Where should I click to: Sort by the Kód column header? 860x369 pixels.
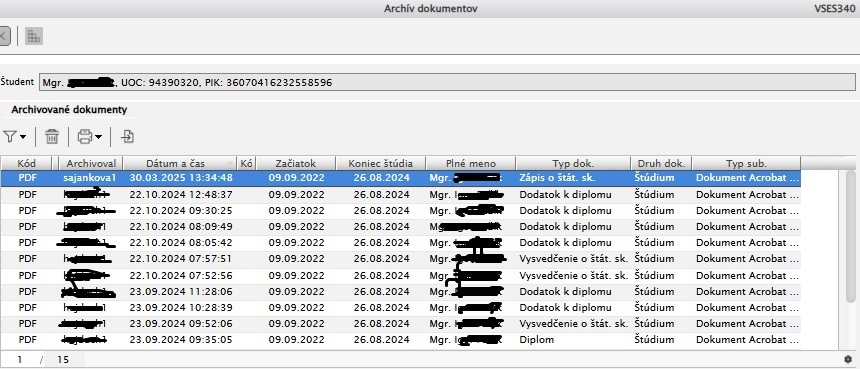(x=26, y=163)
